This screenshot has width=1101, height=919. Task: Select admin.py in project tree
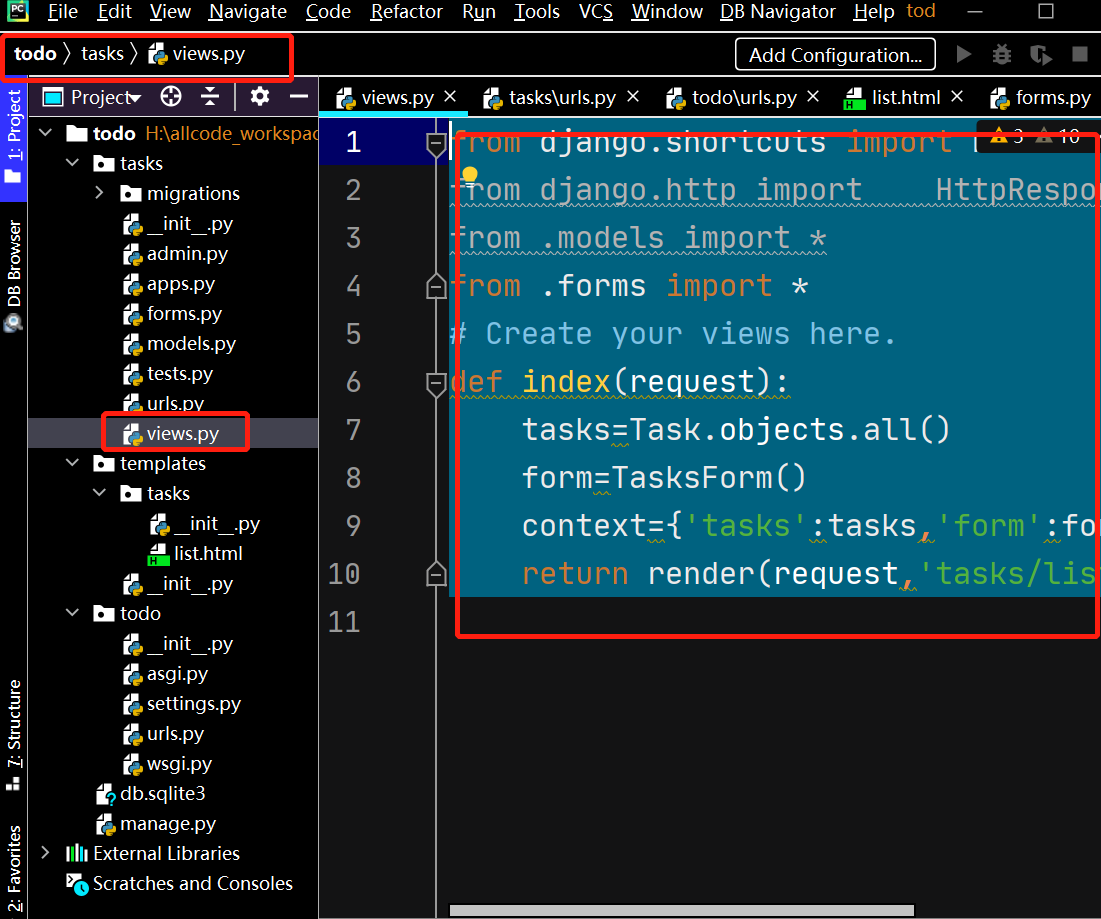pyautogui.click(x=176, y=253)
